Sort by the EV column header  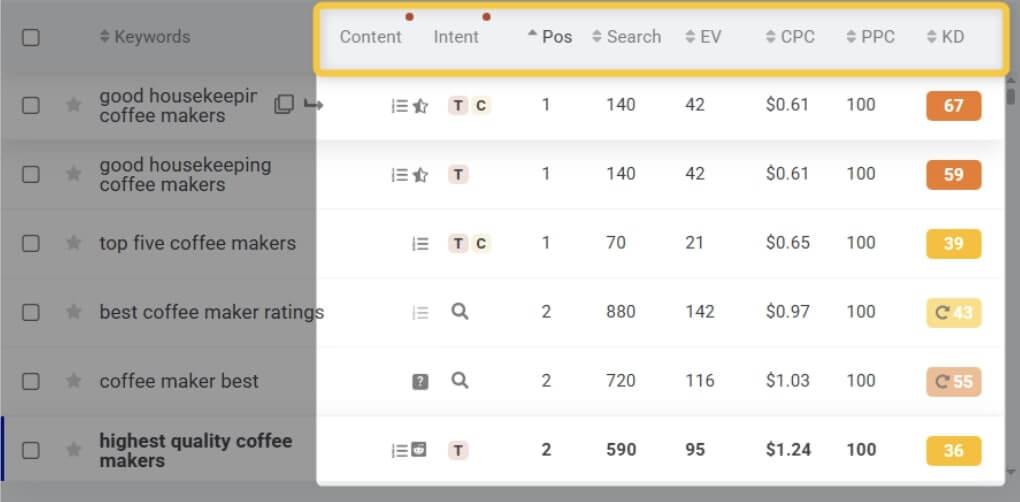click(x=703, y=37)
